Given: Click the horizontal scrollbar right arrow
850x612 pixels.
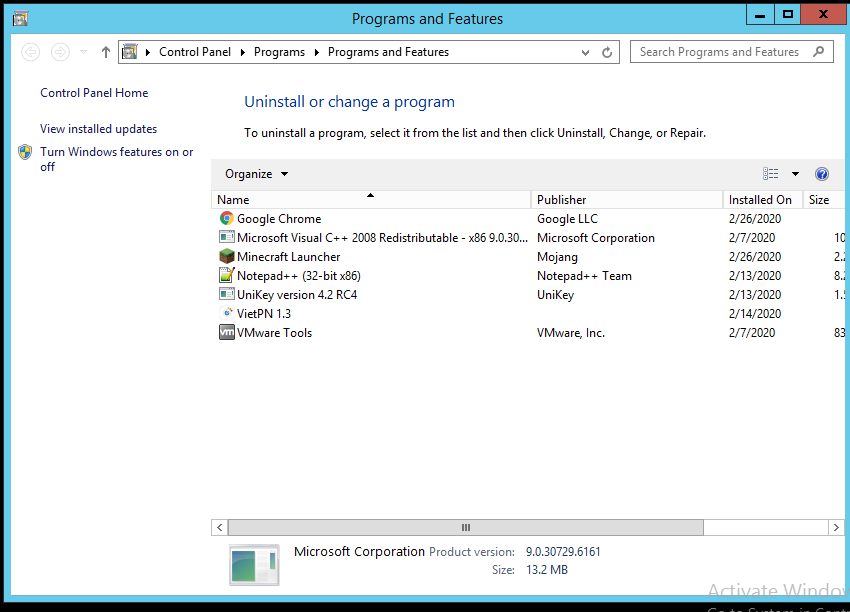Looking at the screenshot, I should pos(836,527).
